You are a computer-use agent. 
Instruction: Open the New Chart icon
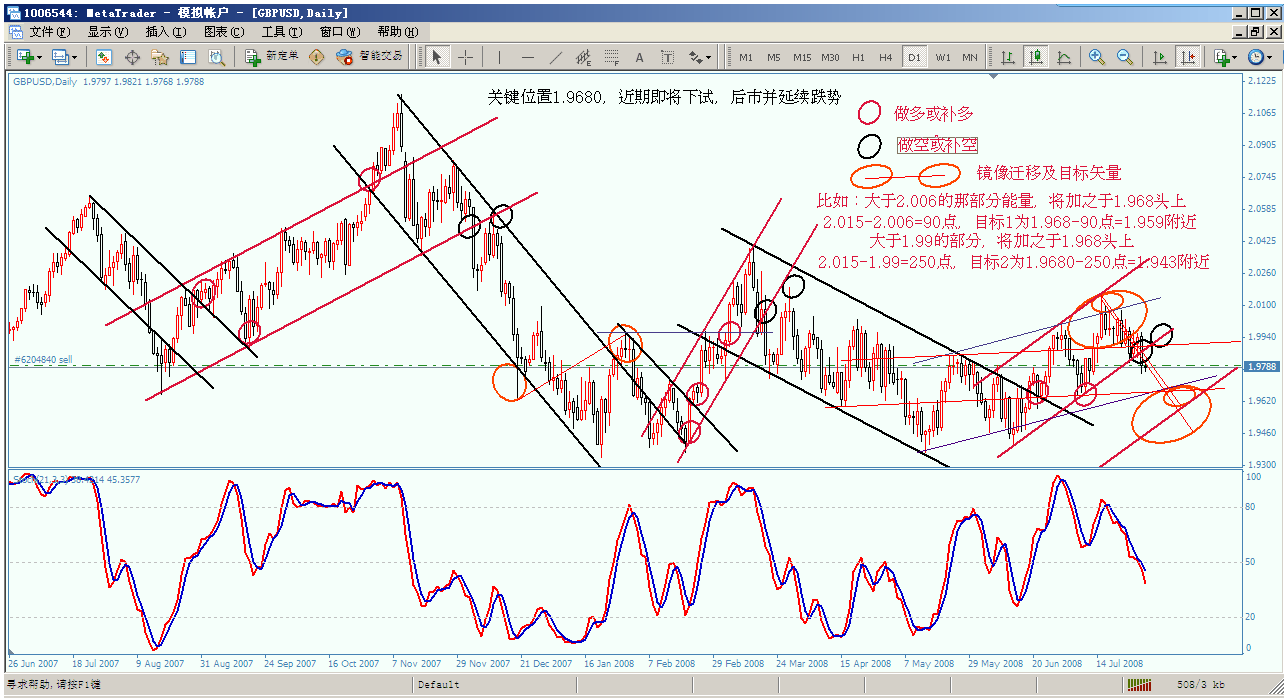(23, 57)
